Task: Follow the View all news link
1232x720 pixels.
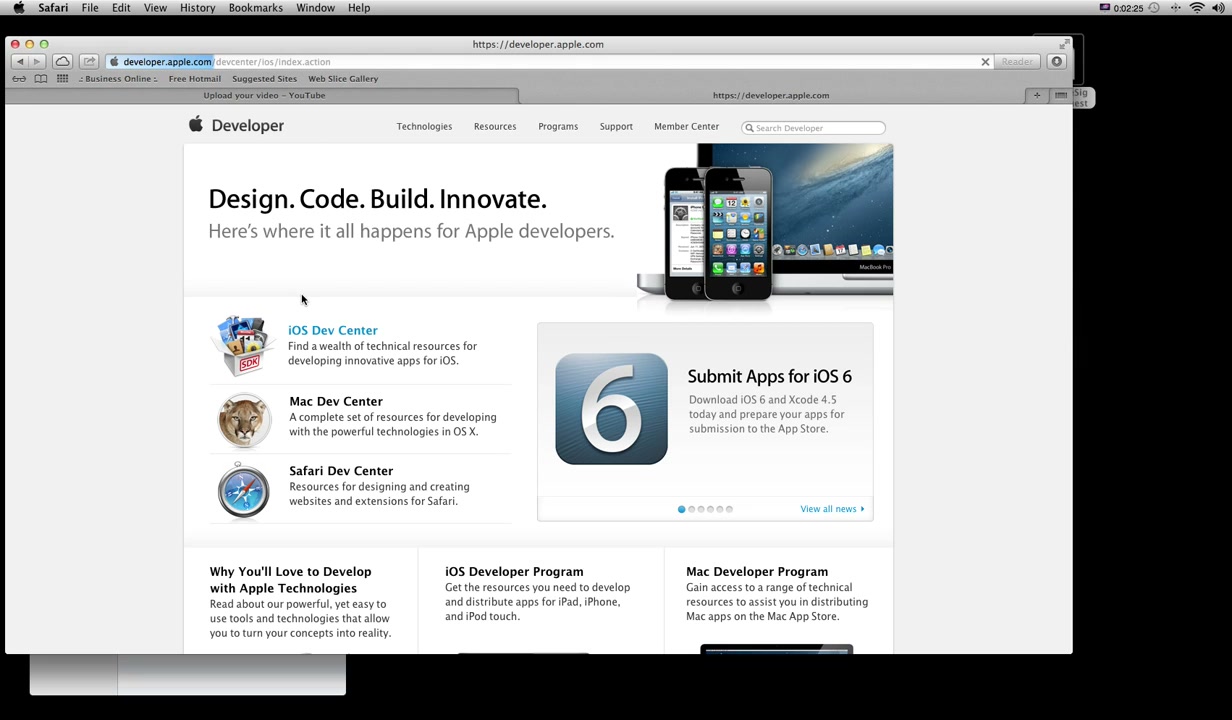Action: coord(832,509)
